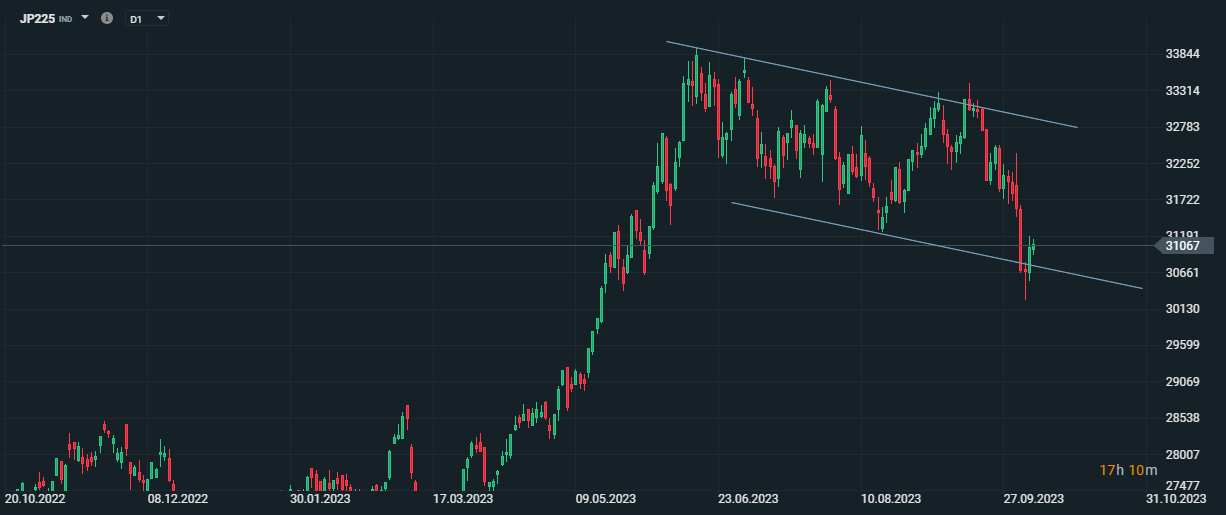Click the 10.08.2023 date axis label
Viewport: 1226px width, 515px height.
tap(891, 498)
